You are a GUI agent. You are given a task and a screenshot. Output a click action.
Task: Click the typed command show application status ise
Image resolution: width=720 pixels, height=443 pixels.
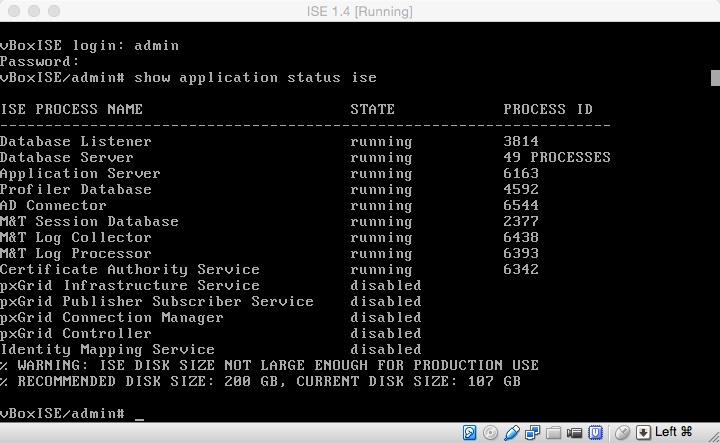(255, 78)
